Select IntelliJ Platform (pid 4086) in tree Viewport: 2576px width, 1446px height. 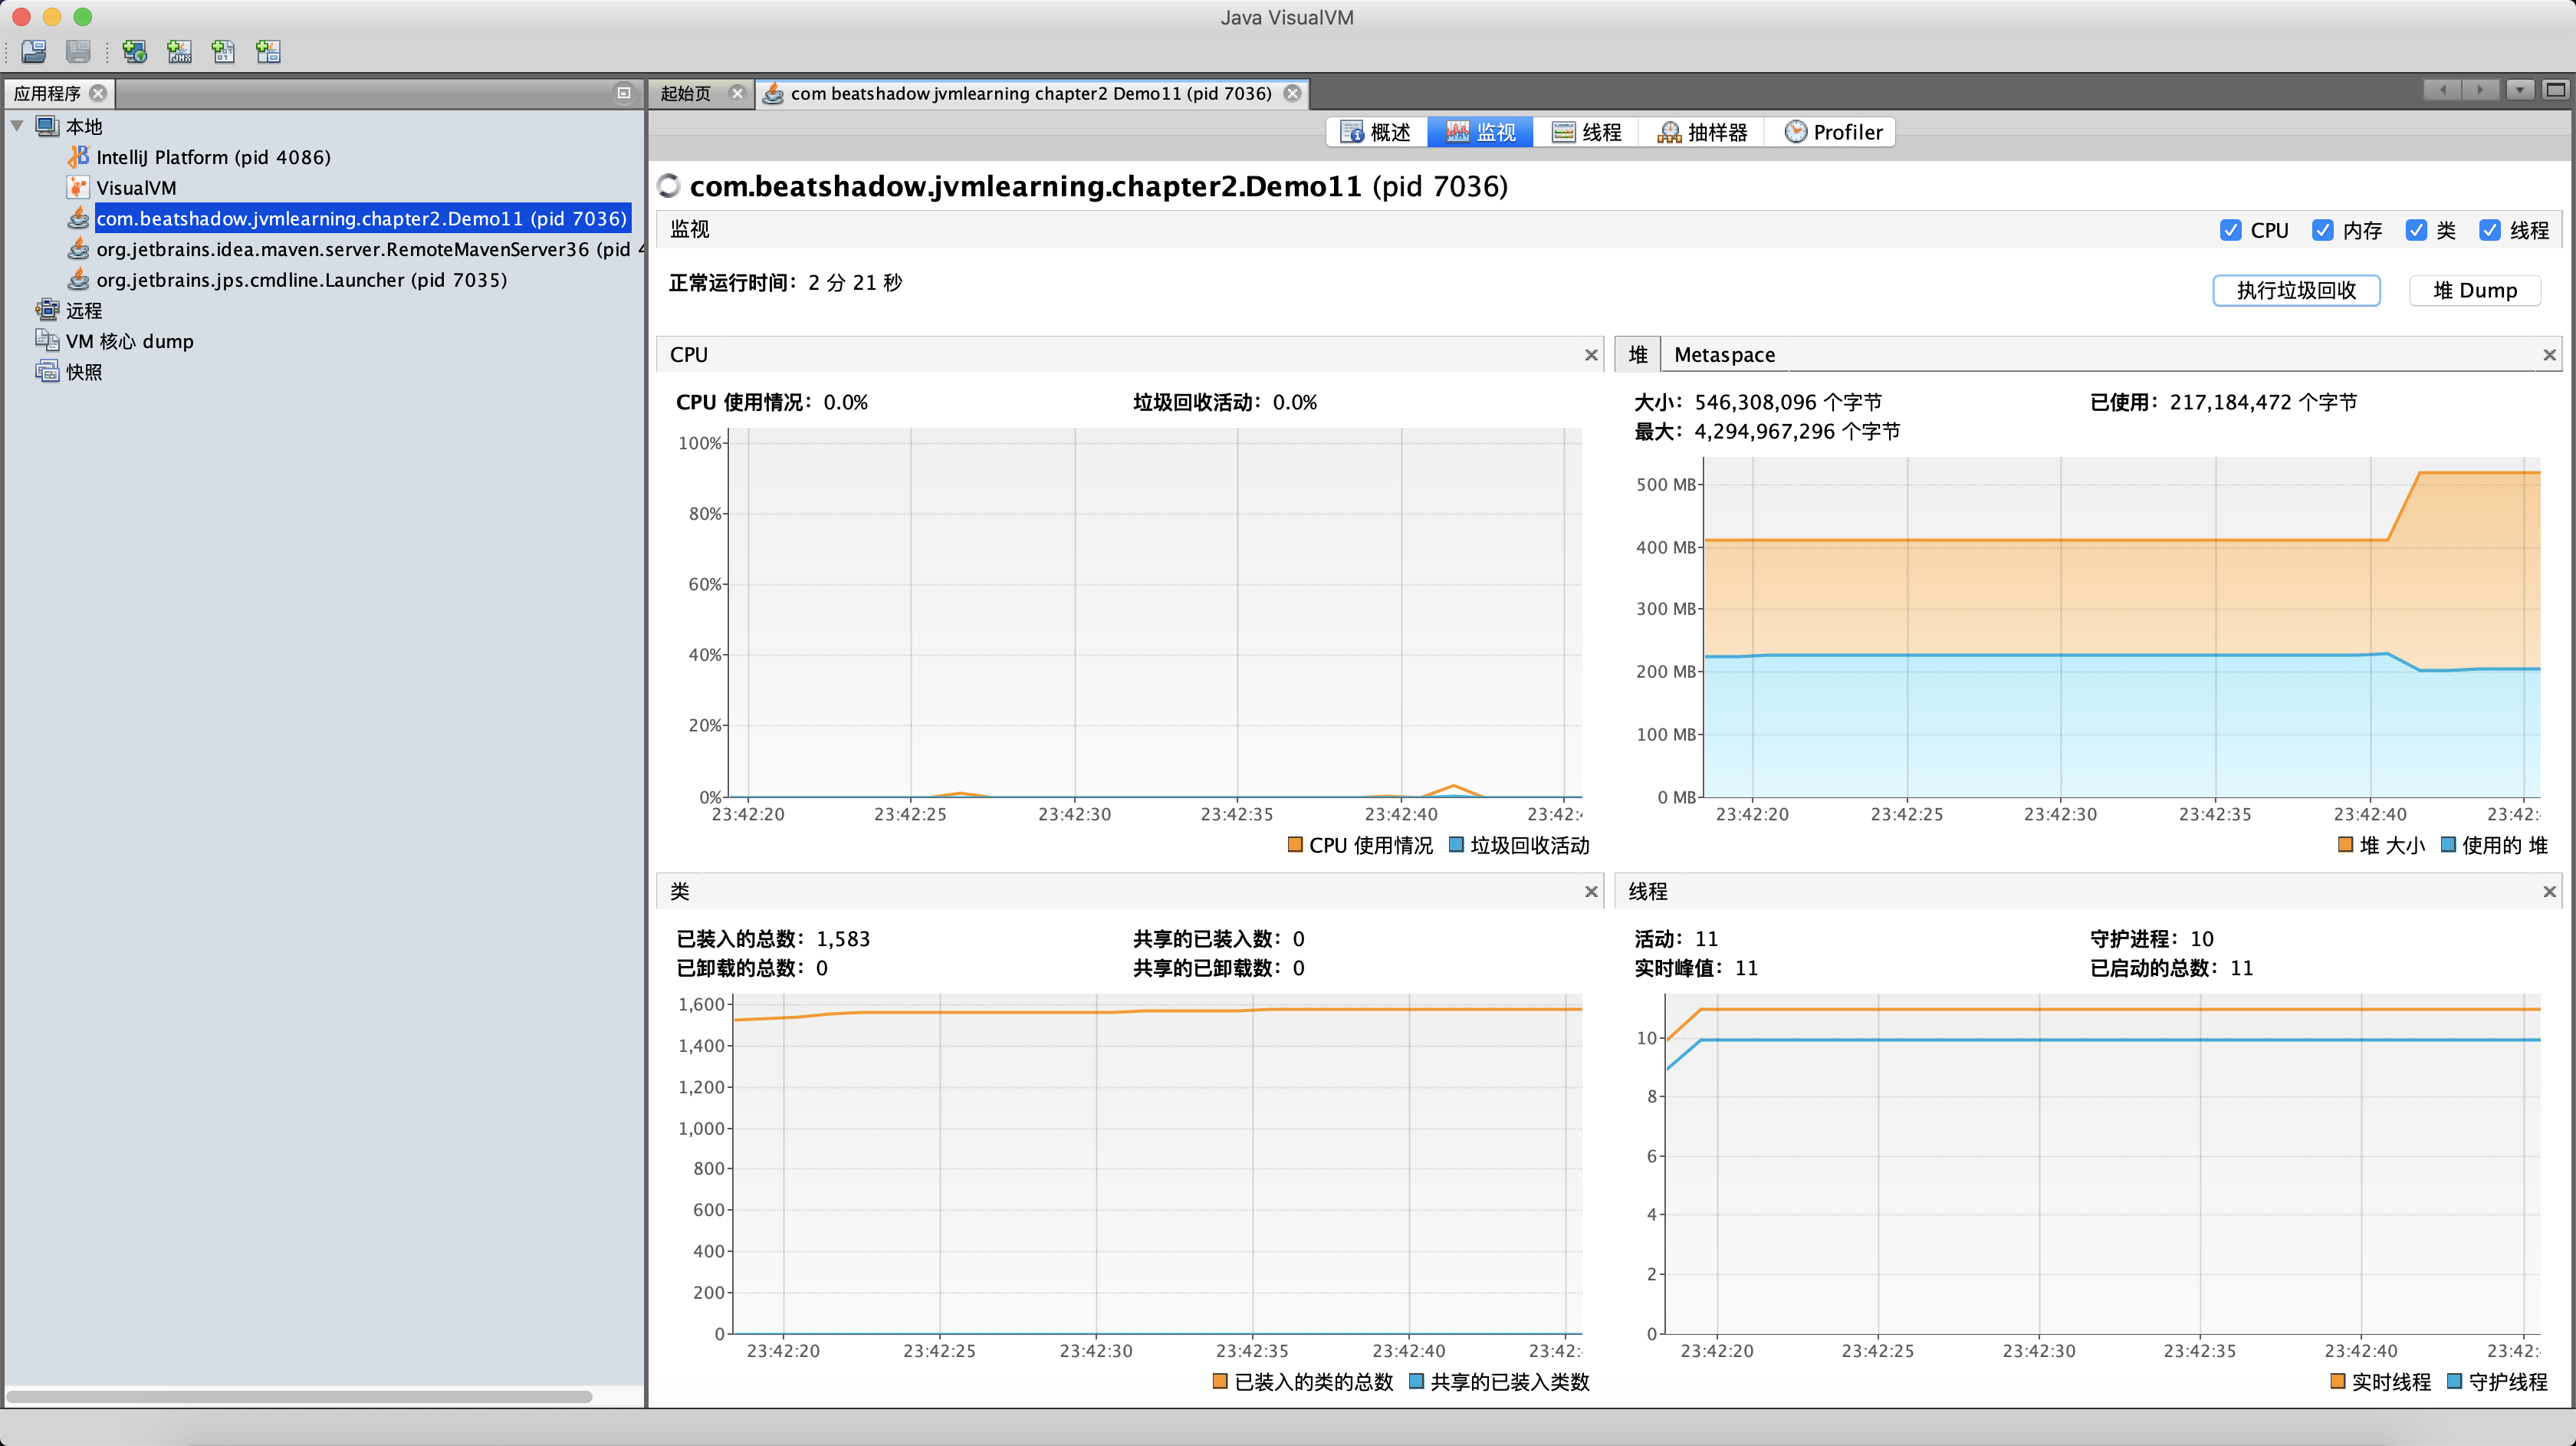click(212, 157)
